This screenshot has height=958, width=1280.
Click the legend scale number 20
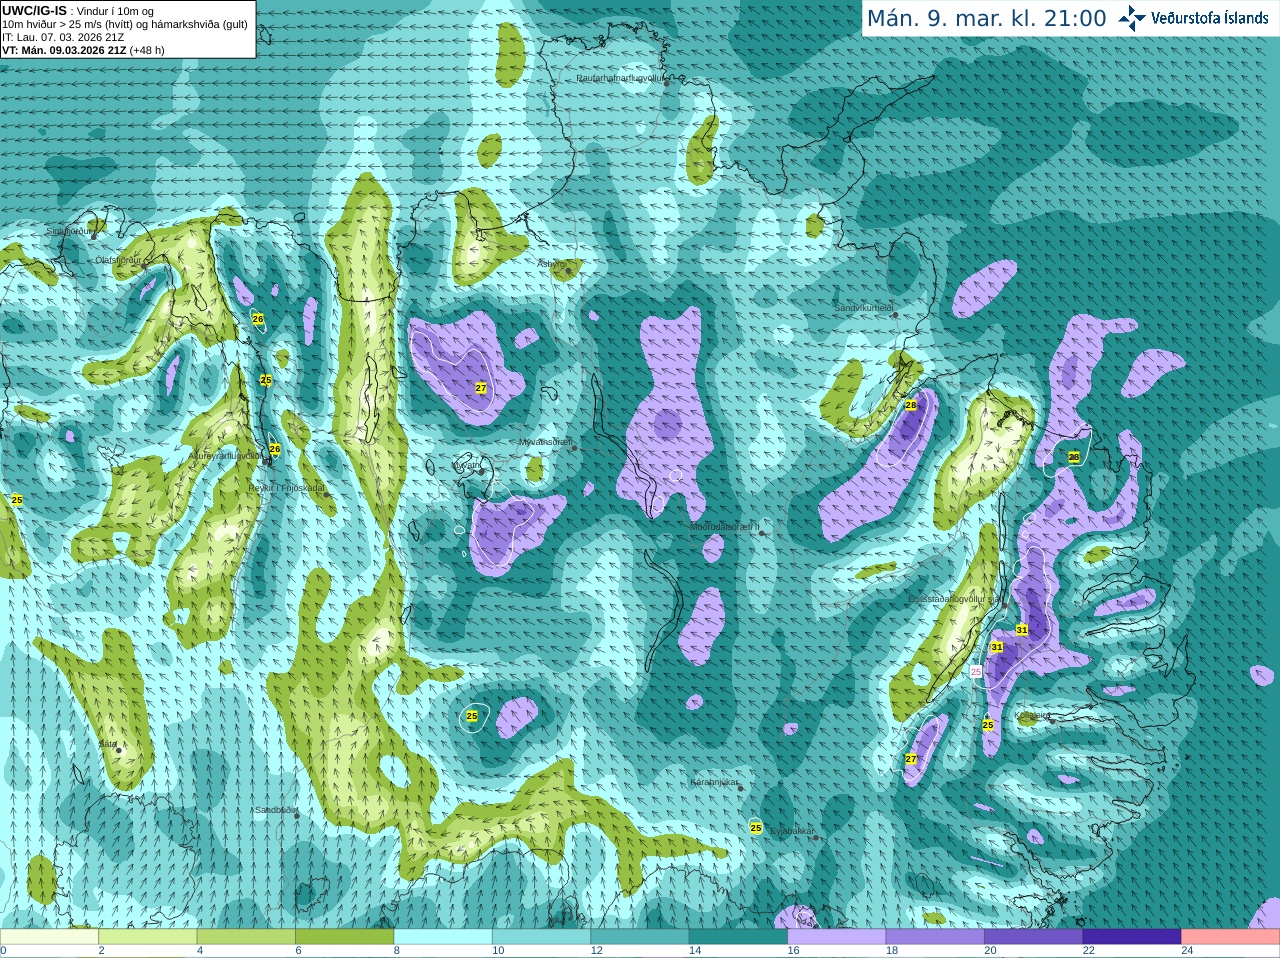[990, 951]
